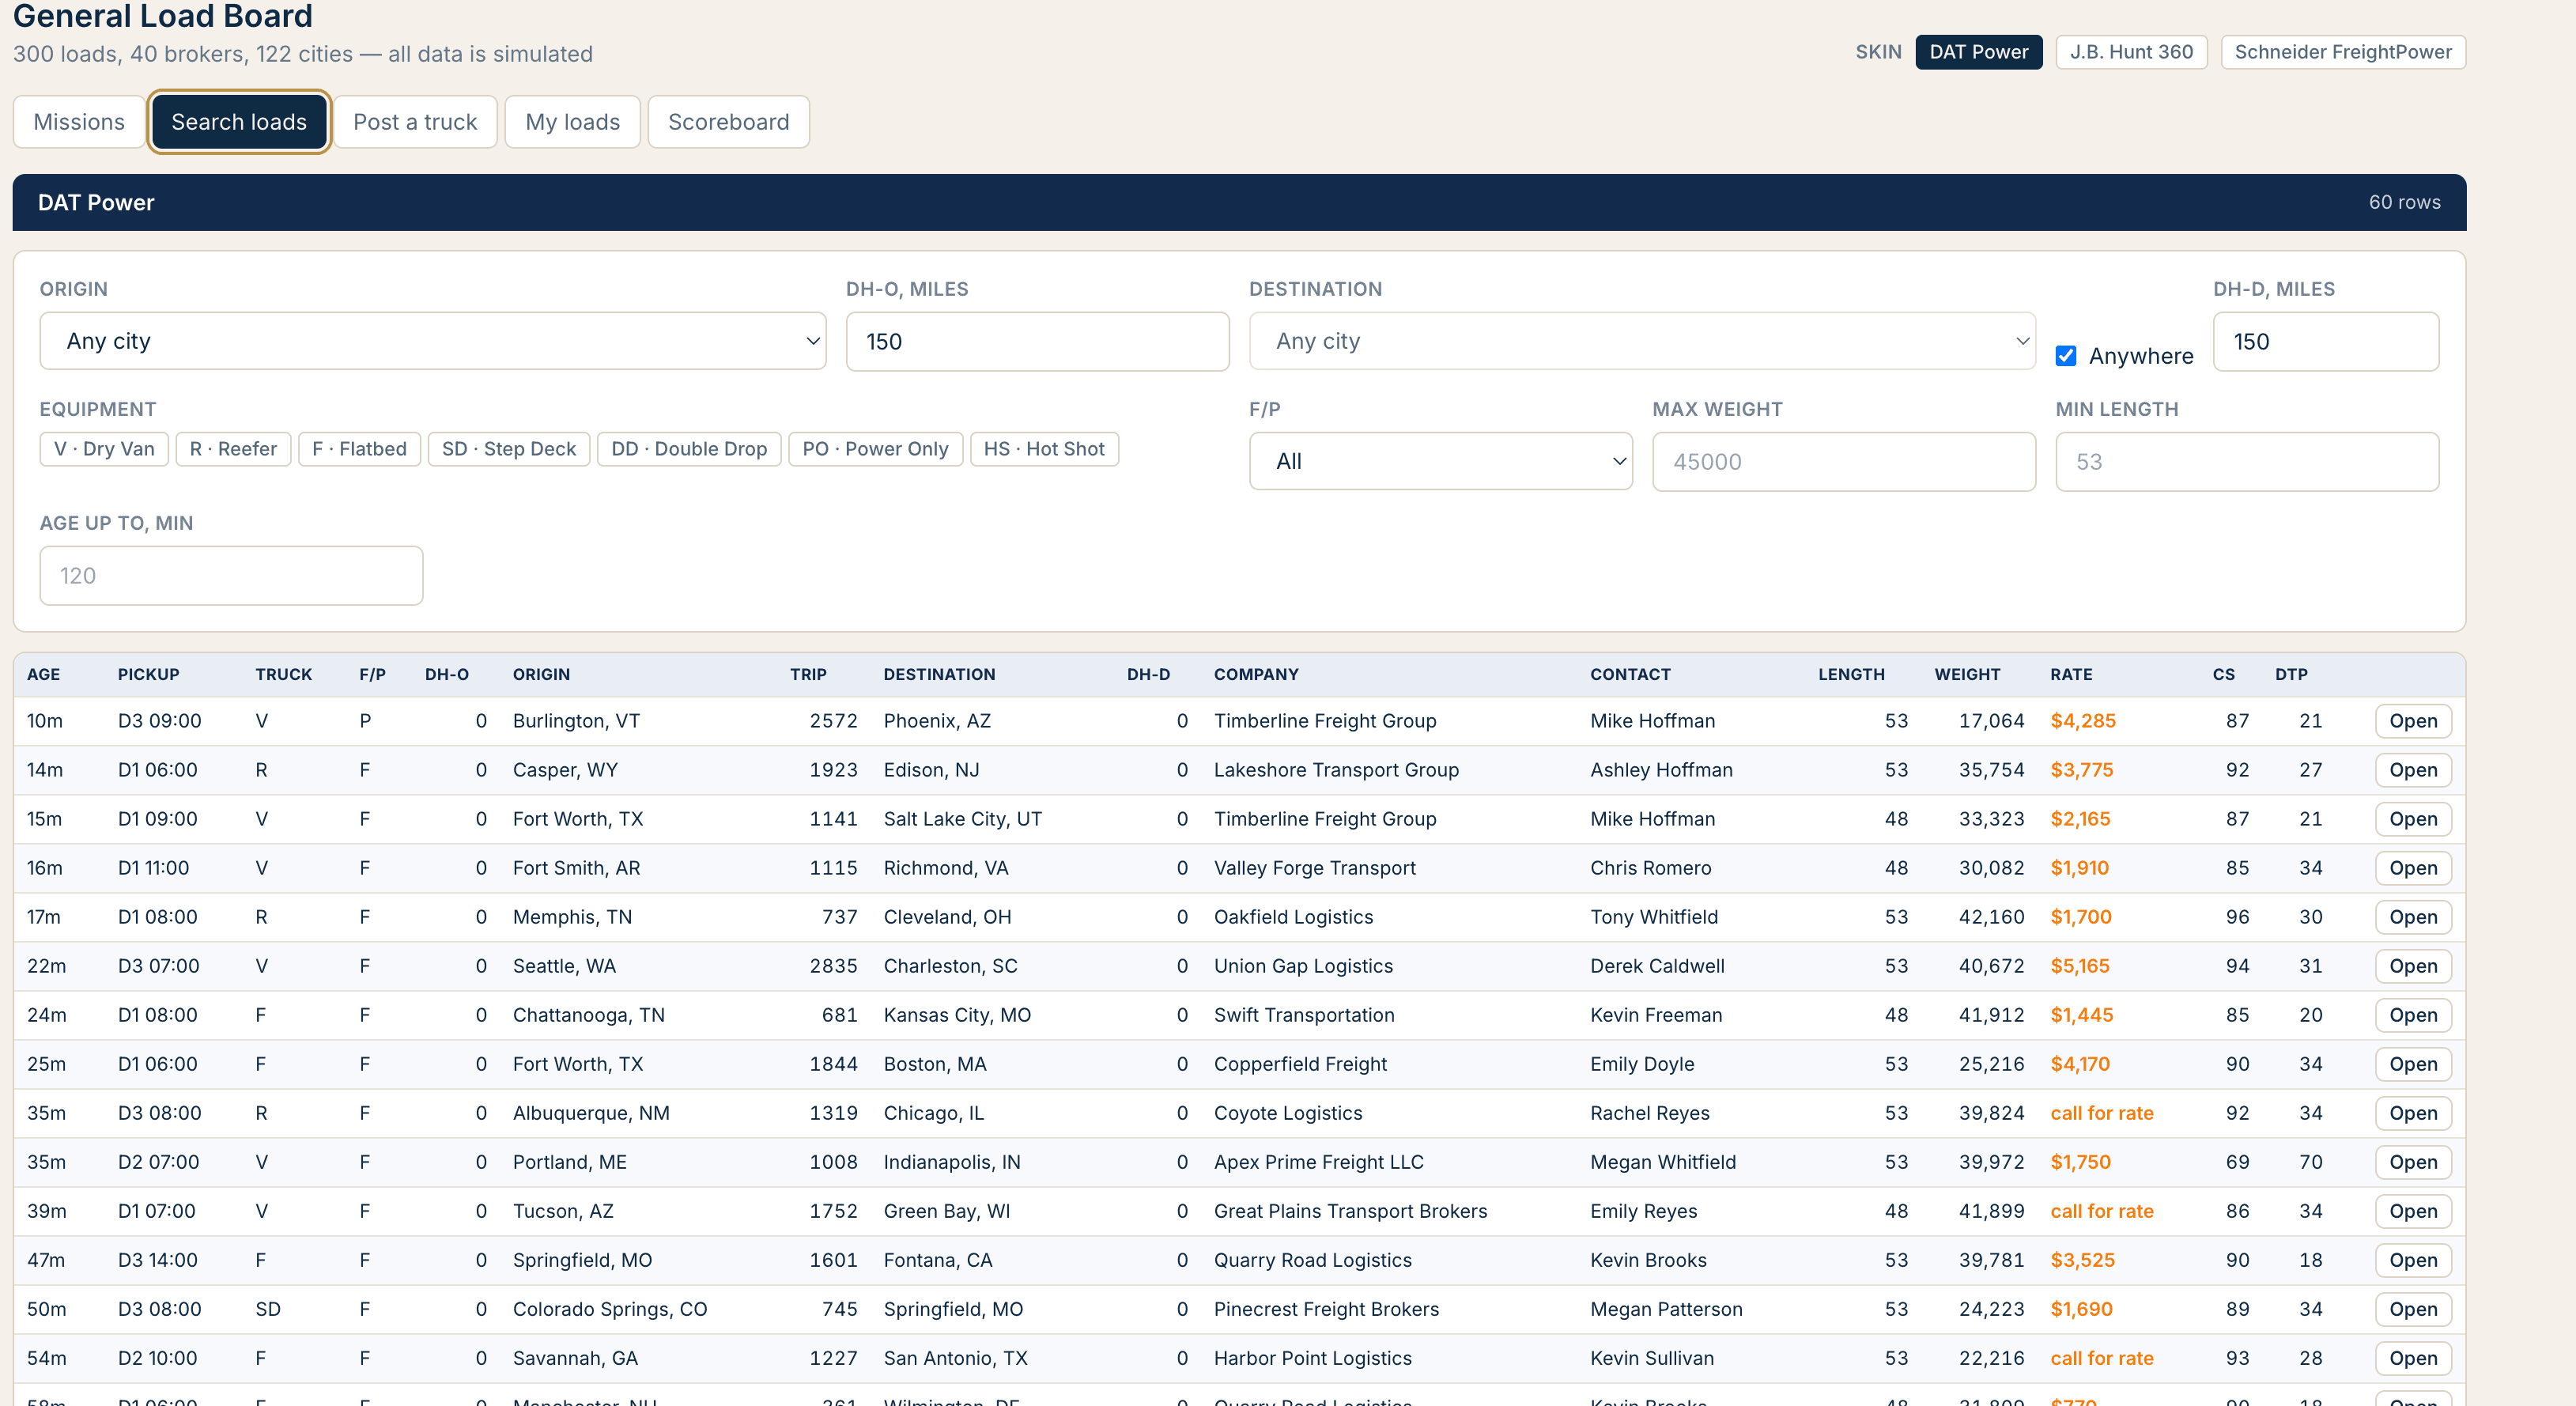Open the Origin city dropdown
Viewport: 2576px width, 1406px height.
[x=433, y=341]
